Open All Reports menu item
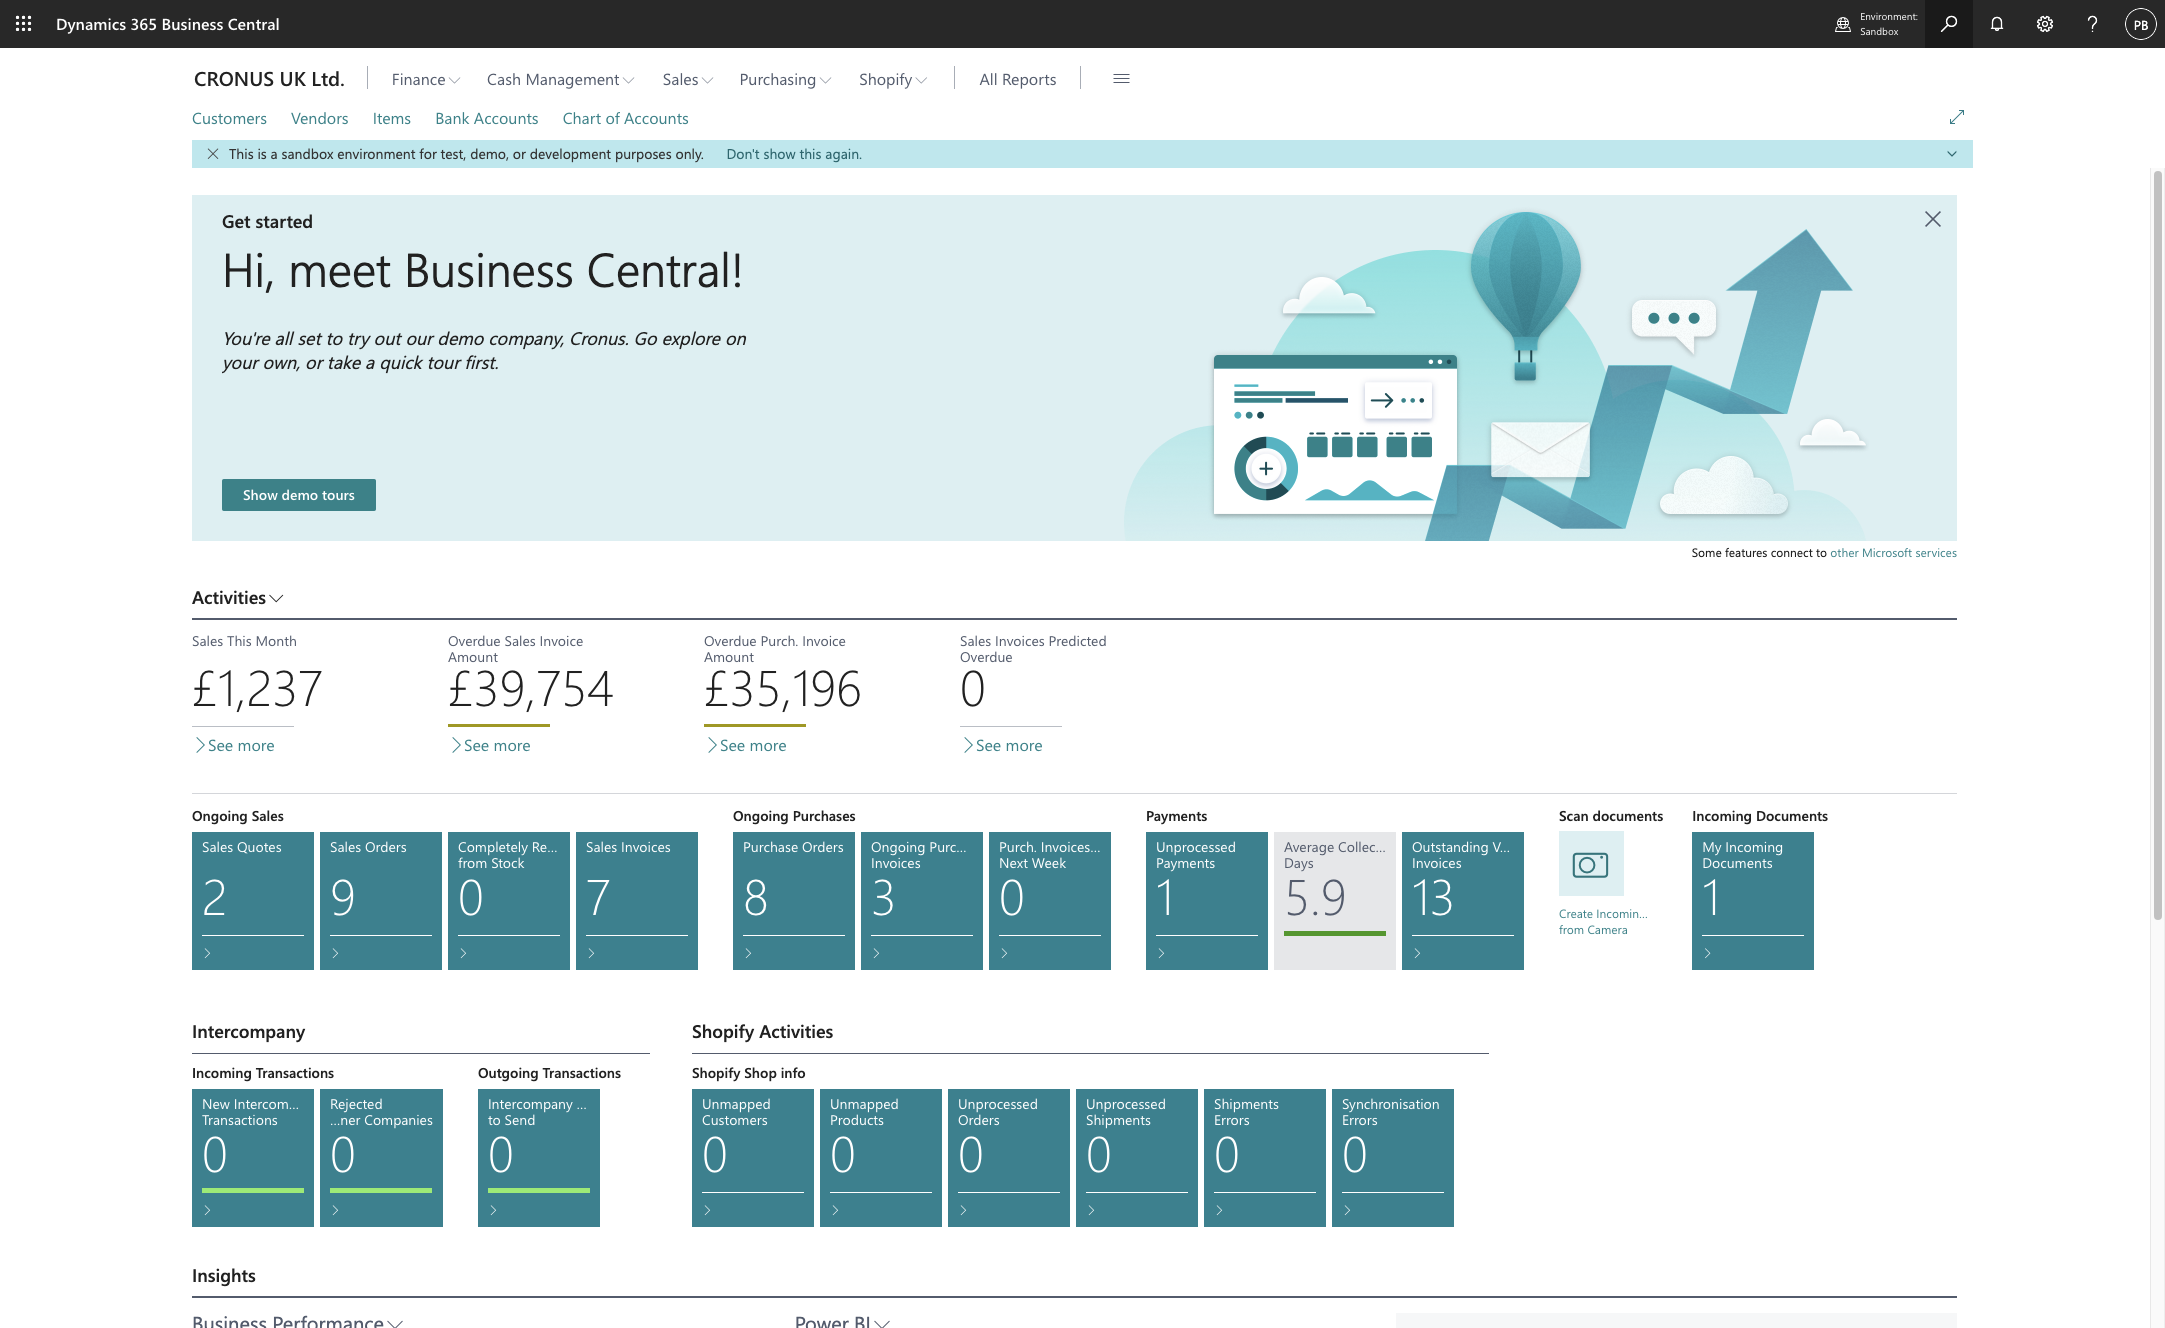2165x1328 pixels. click(x=1017, y=79)
